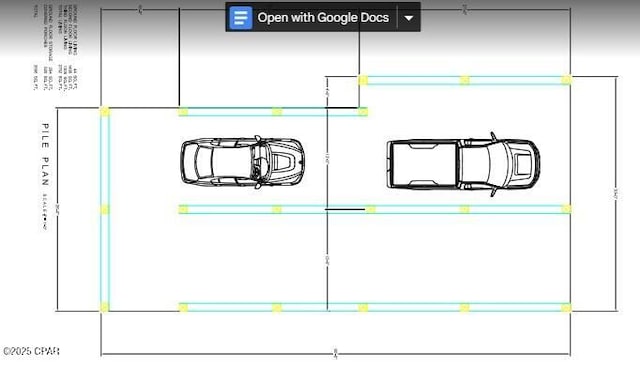The image size is (640, 367).
Task: Click the bottom overall width dimension label
Action: (x=336, y=353)
